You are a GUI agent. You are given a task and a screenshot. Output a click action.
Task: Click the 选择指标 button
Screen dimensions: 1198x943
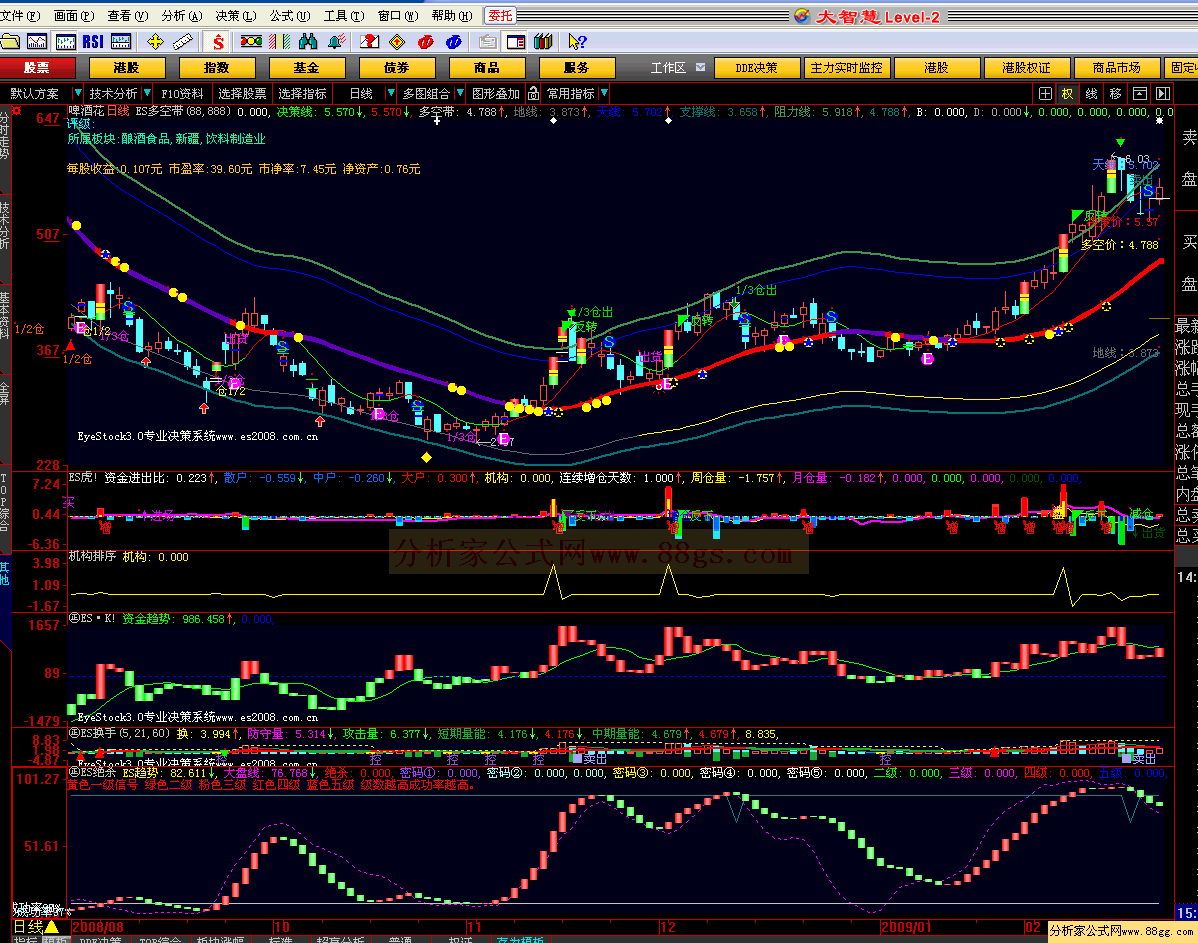click(x=302, y=93)
